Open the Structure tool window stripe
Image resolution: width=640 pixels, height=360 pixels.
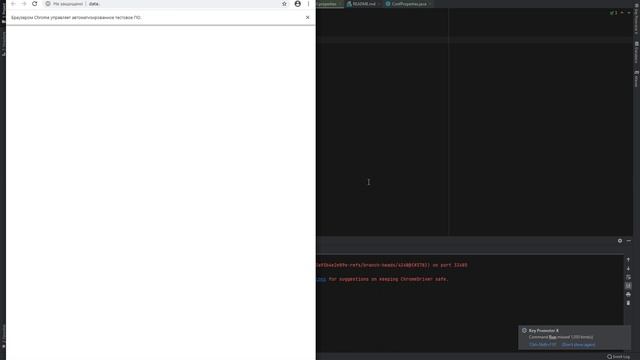3,44
